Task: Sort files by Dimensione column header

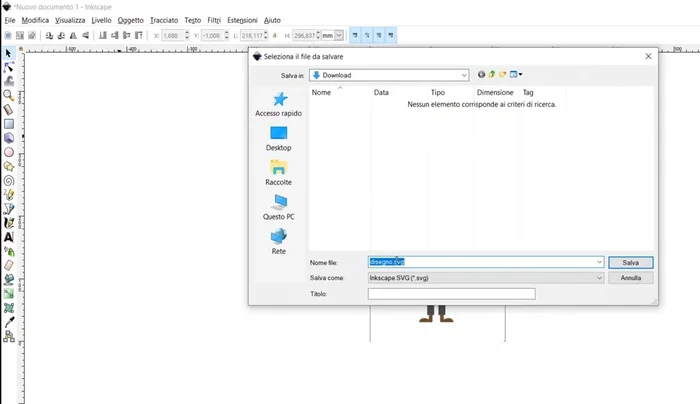Action: pos(495,92)
